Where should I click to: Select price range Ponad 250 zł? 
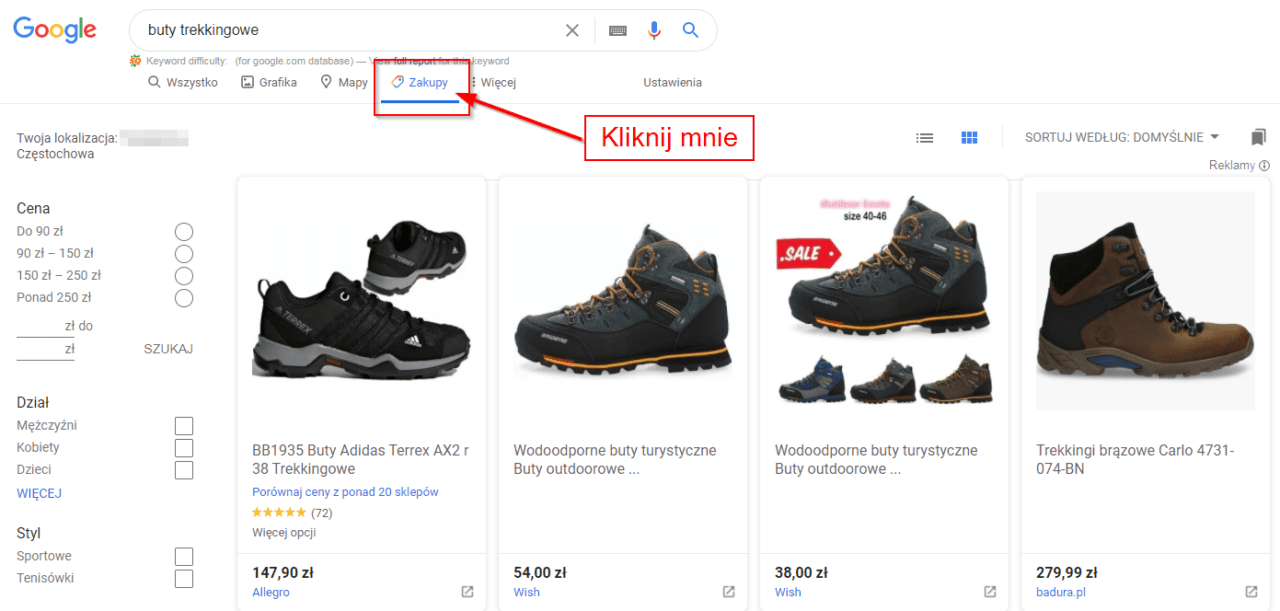(x=184, y=298)
